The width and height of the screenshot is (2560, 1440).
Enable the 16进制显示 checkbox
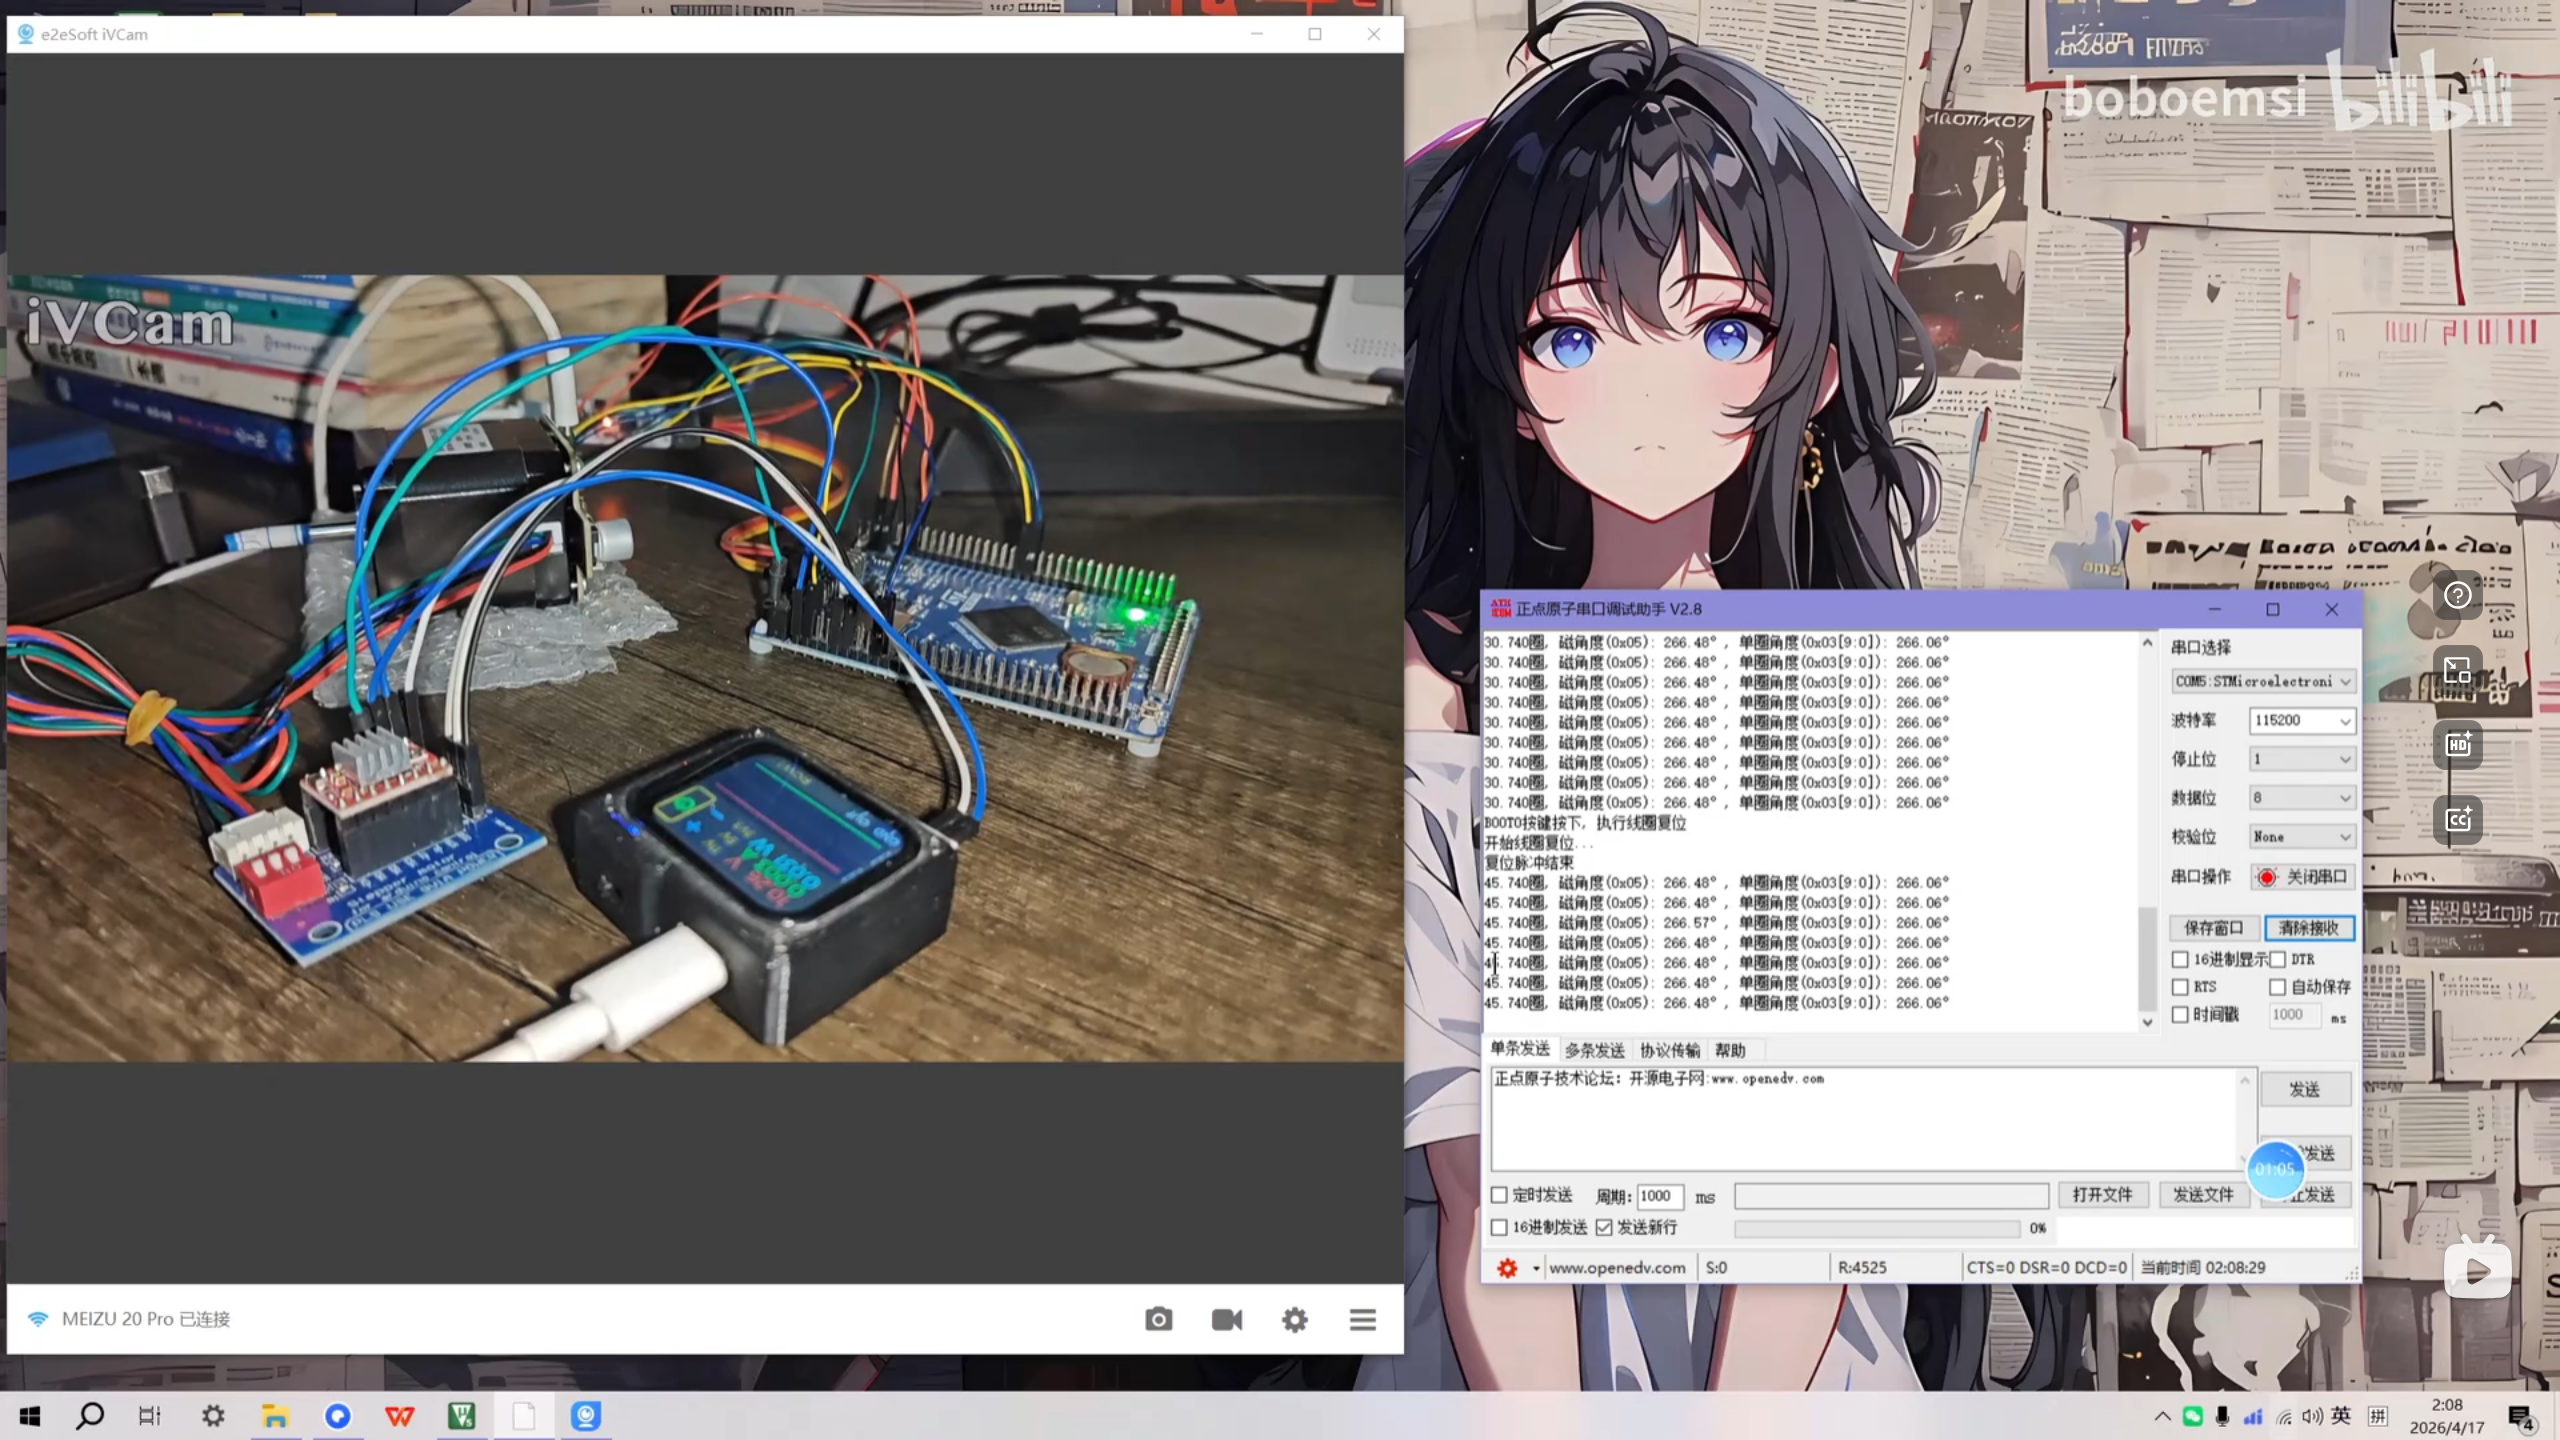pyautogui.click(x=2180, y=960)
